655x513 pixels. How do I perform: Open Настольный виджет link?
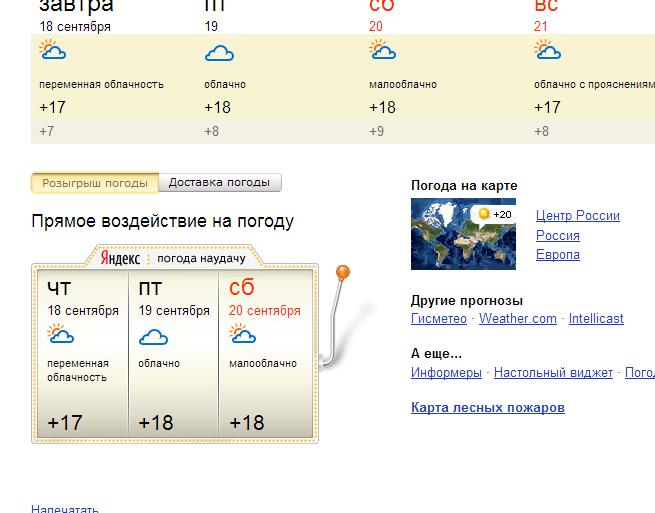(x=553, y=372)
